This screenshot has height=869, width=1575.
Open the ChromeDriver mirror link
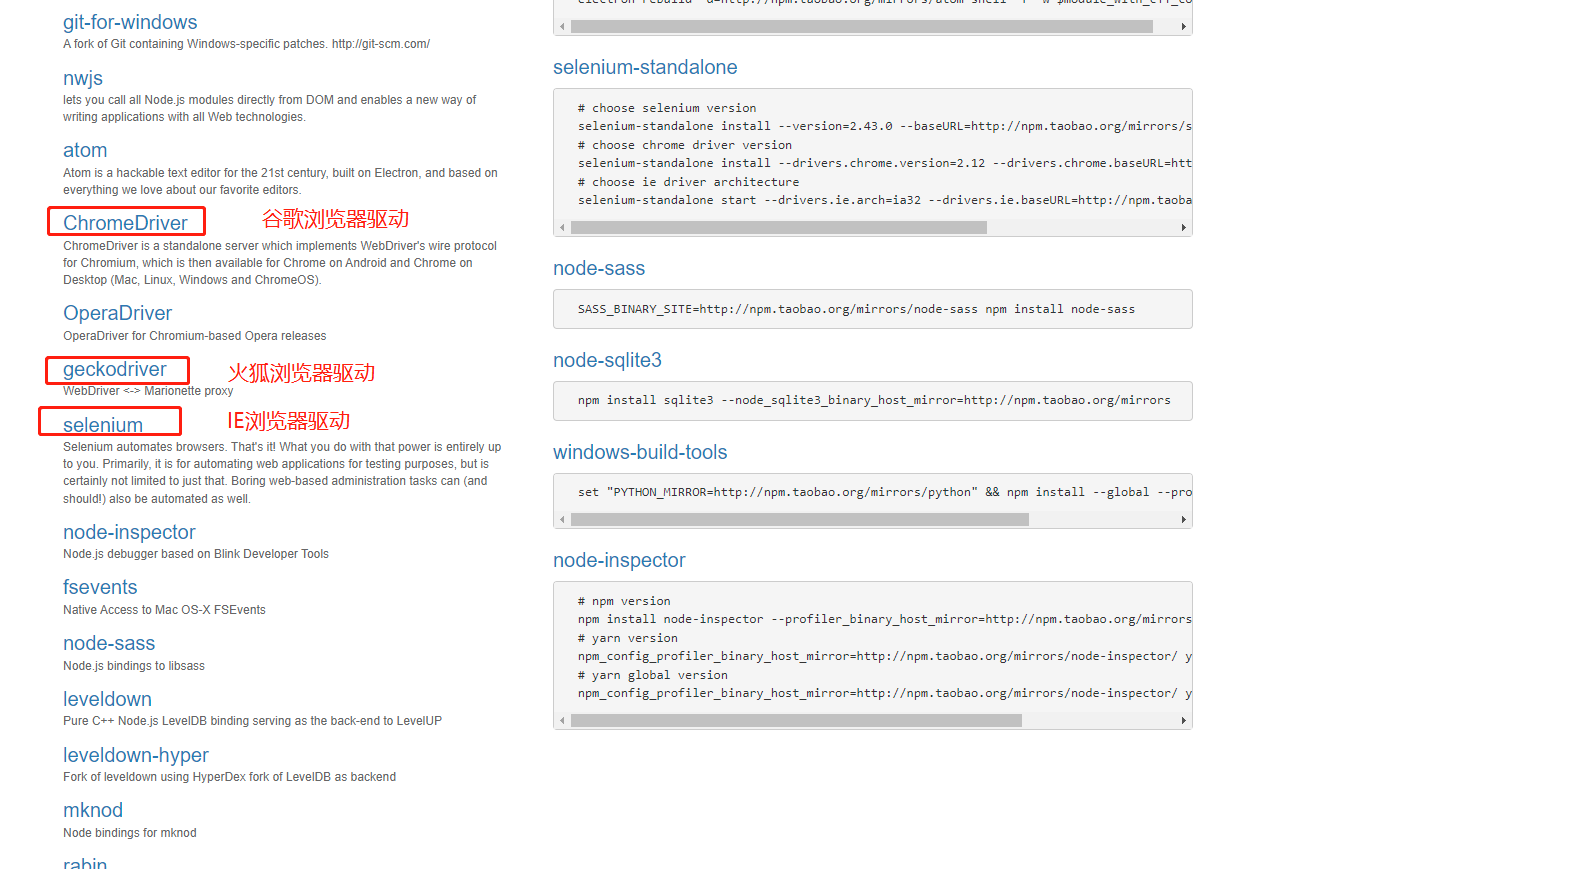(x=125, y=223)
